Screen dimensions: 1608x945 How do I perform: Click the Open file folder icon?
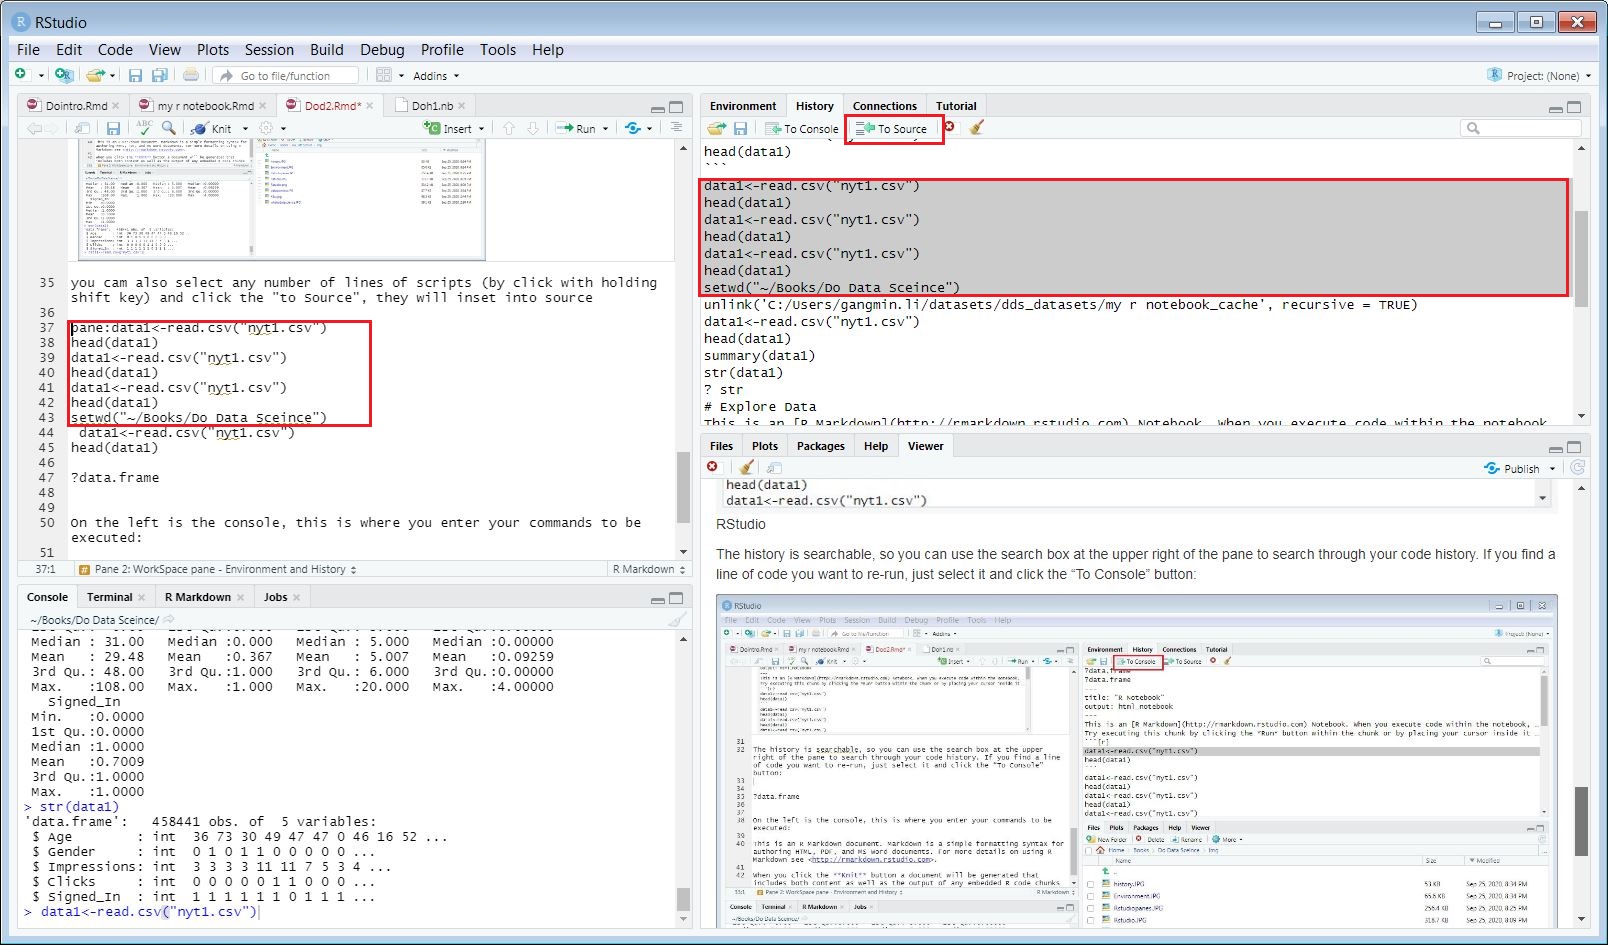tap(95, 75)
